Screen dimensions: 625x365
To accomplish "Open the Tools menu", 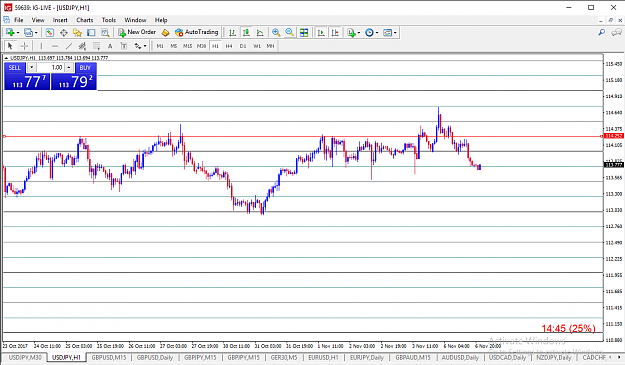I will [108, 20].
